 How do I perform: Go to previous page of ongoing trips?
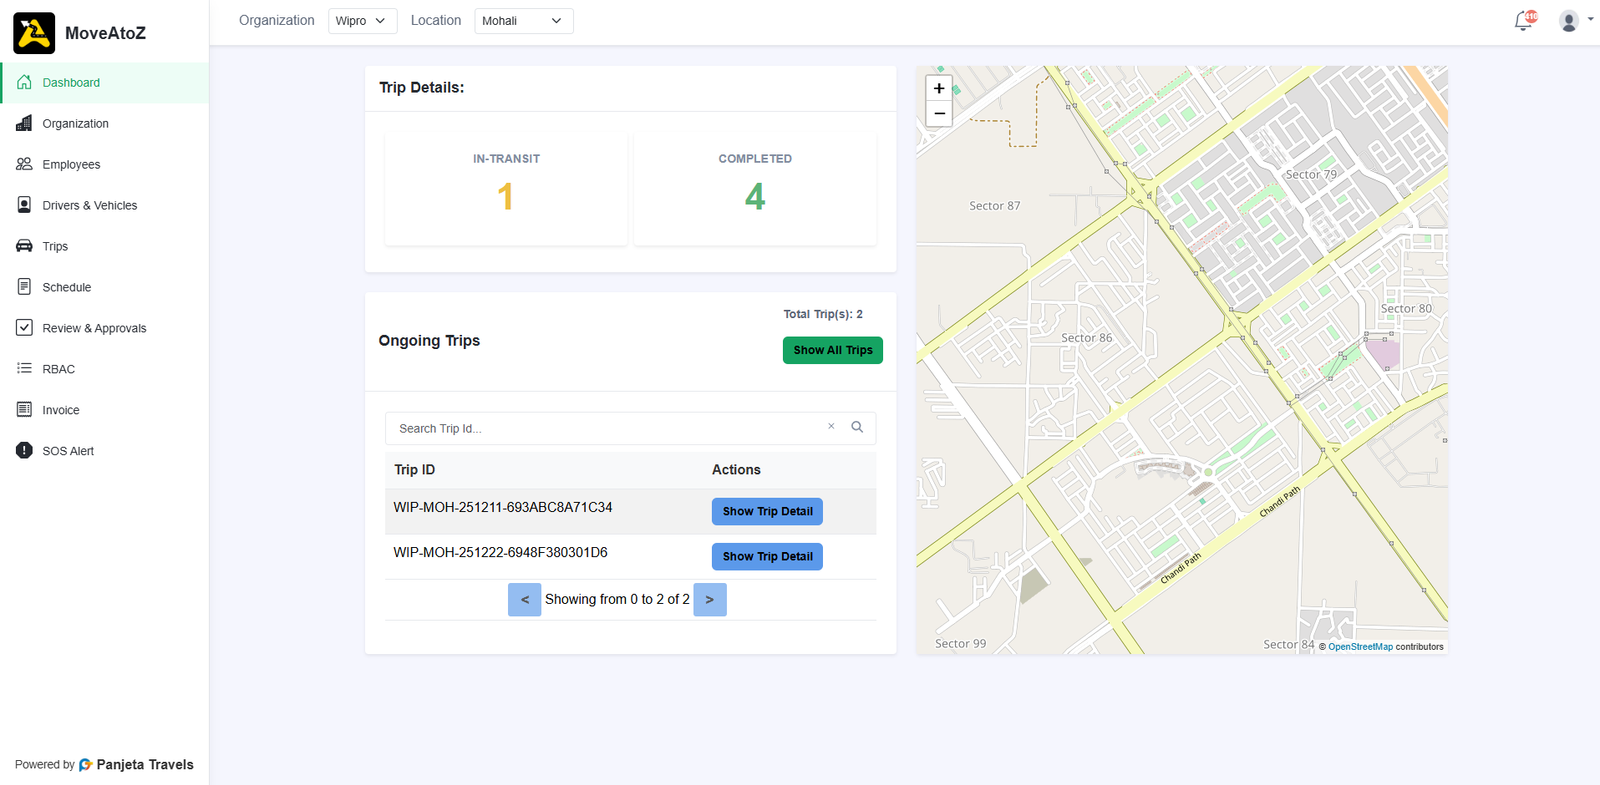524,600
